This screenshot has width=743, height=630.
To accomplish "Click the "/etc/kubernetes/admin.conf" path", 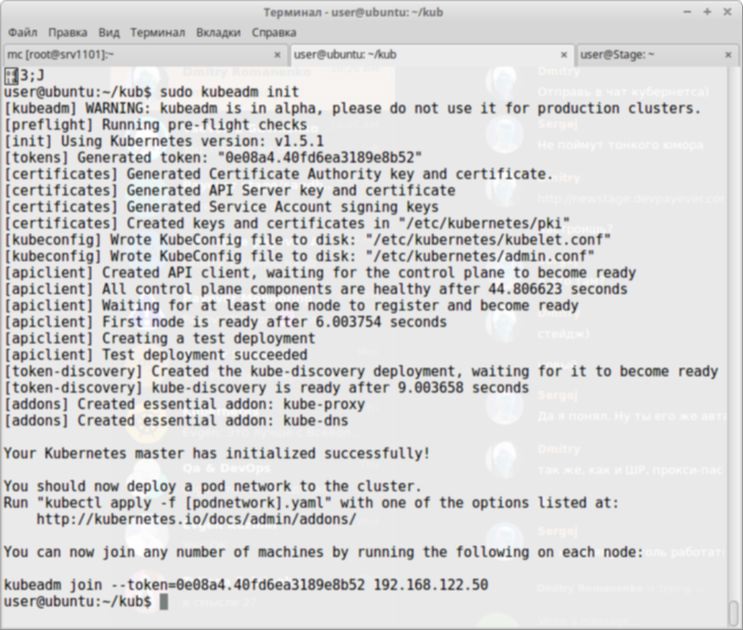I will 480,256.
